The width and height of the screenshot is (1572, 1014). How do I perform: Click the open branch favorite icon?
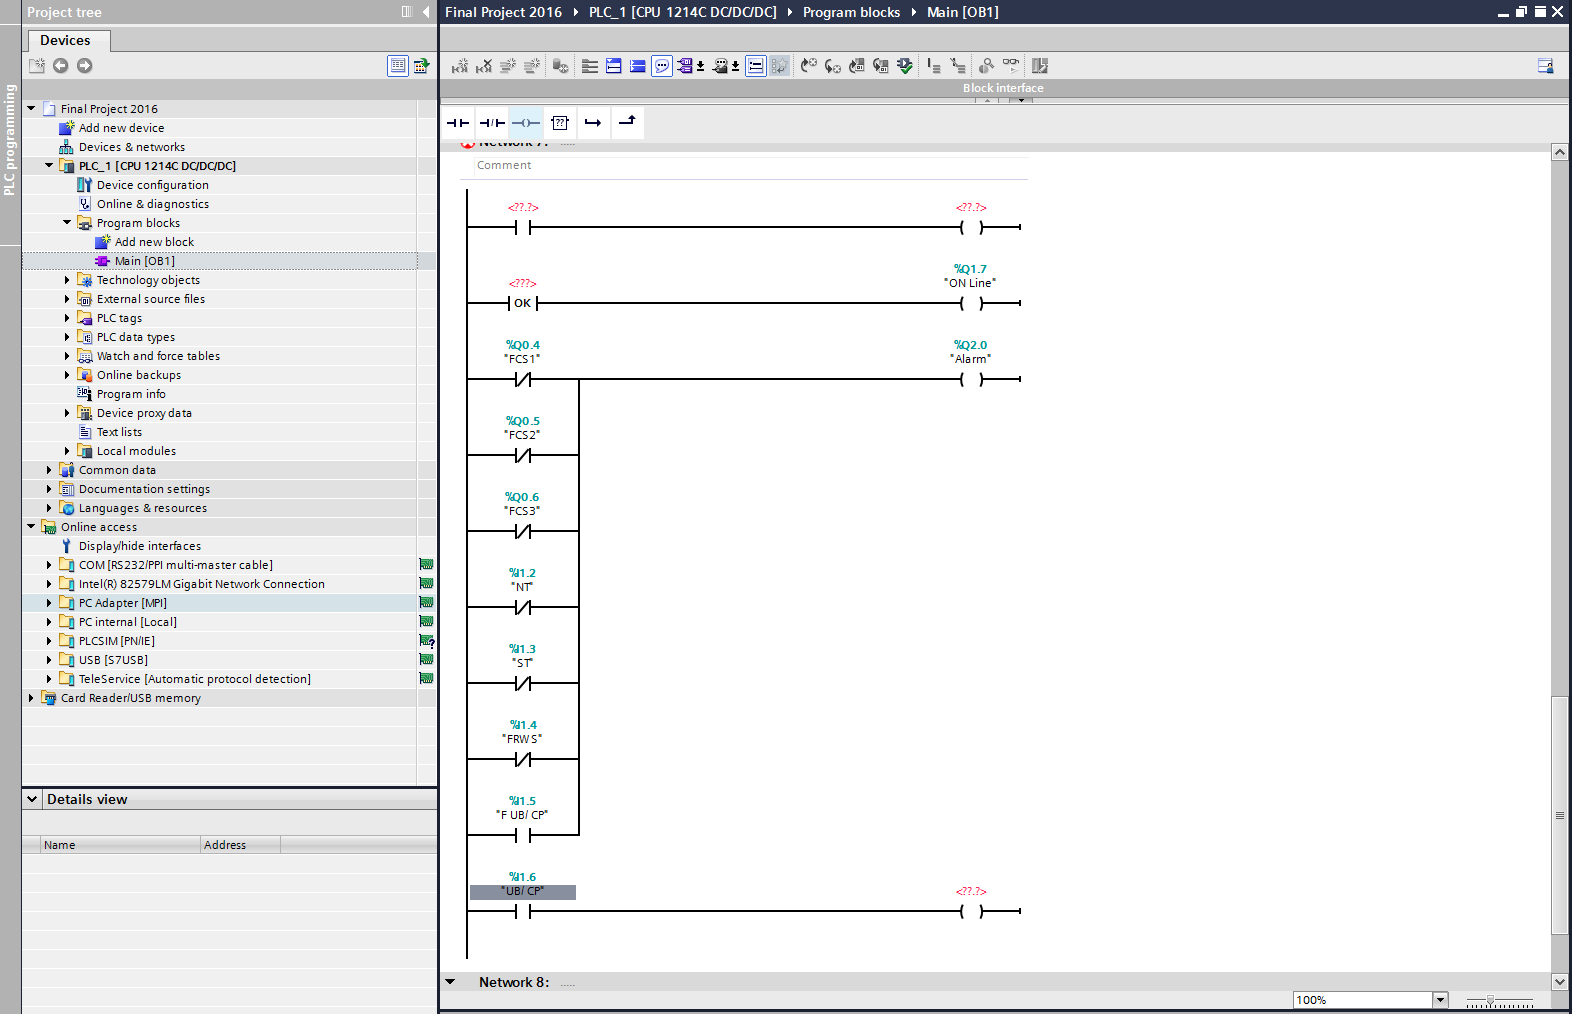(x=593, y=123)
